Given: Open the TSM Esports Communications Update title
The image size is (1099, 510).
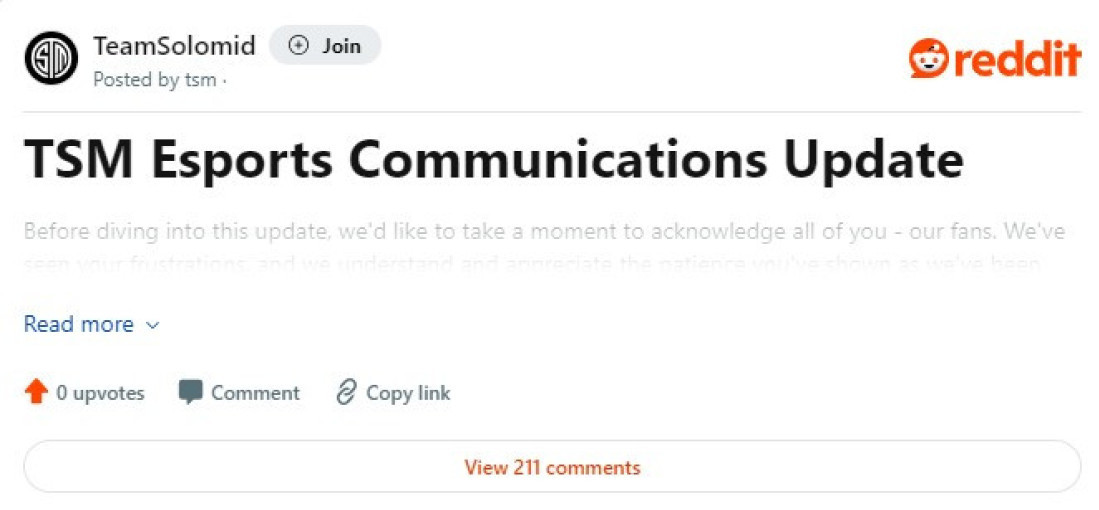Looking at the screenshot, I should tap(493, 160).
